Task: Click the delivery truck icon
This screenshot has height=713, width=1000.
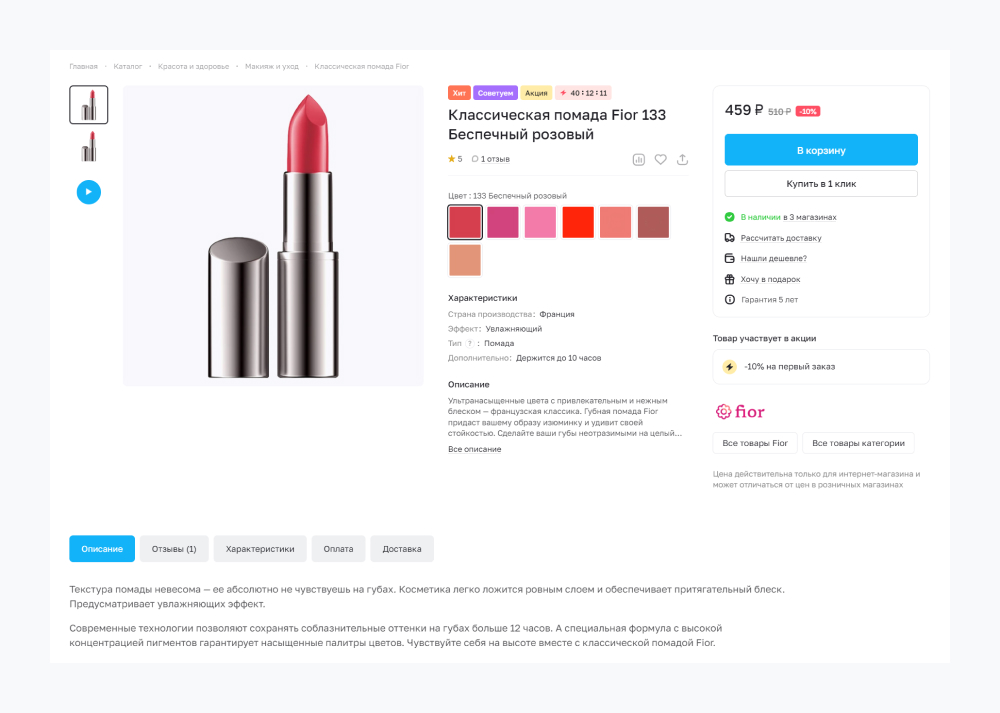Action: point(730,238)
